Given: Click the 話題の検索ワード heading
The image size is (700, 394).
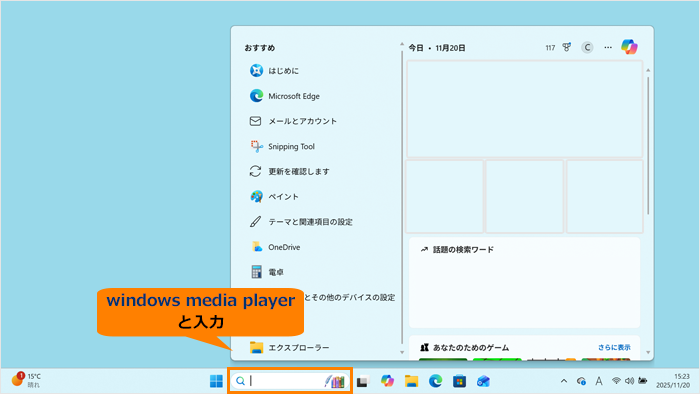Looking at the screenshot, I should pos(463,249).
